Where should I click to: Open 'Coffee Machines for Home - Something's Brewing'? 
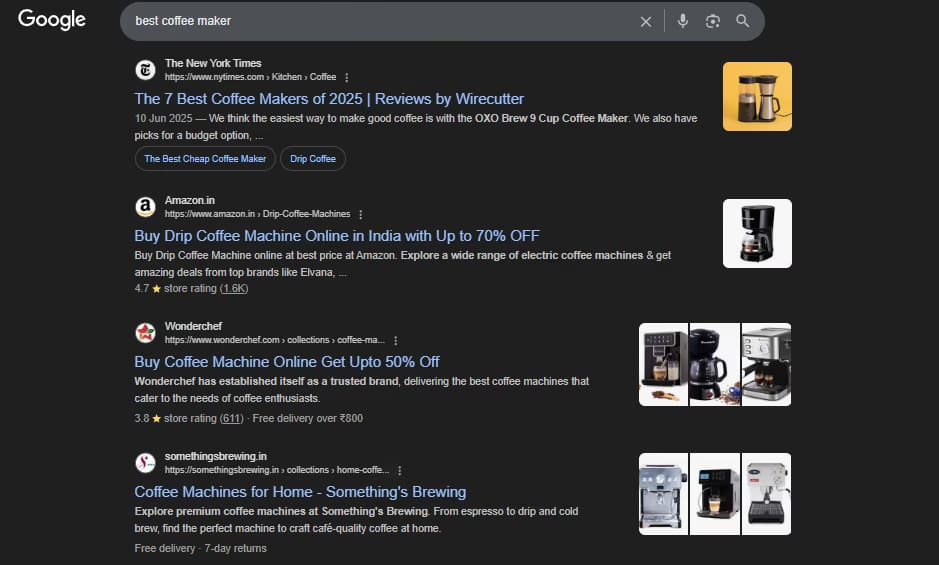300,491
